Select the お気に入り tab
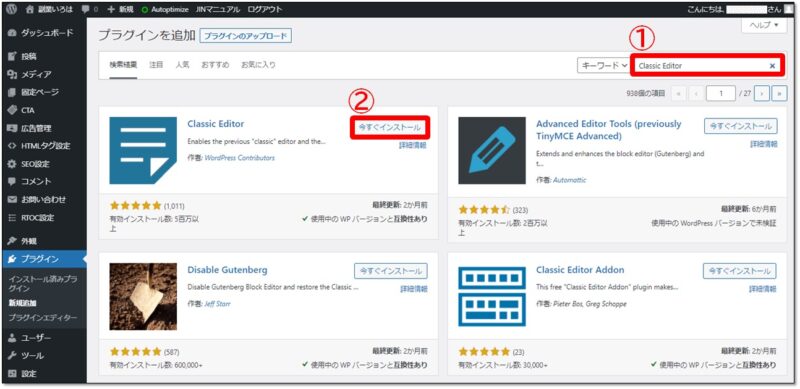The width and height of the screenshot is (800, 389). (x=258, y=65)
